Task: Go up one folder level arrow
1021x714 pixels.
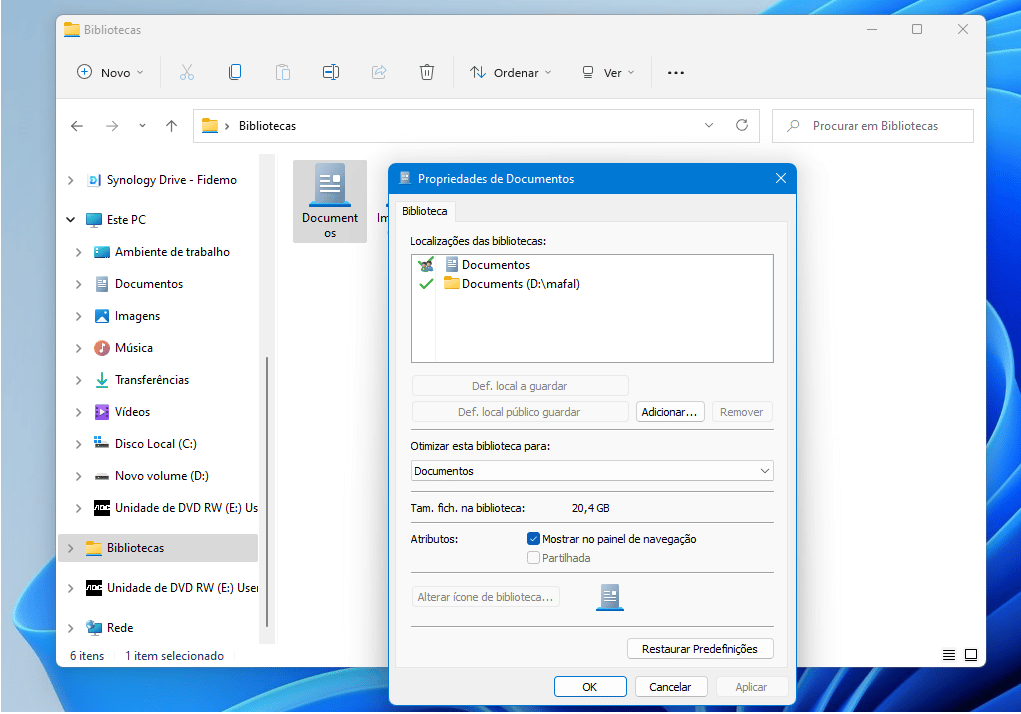Action: pyautogui.click(x=171, y=126)
